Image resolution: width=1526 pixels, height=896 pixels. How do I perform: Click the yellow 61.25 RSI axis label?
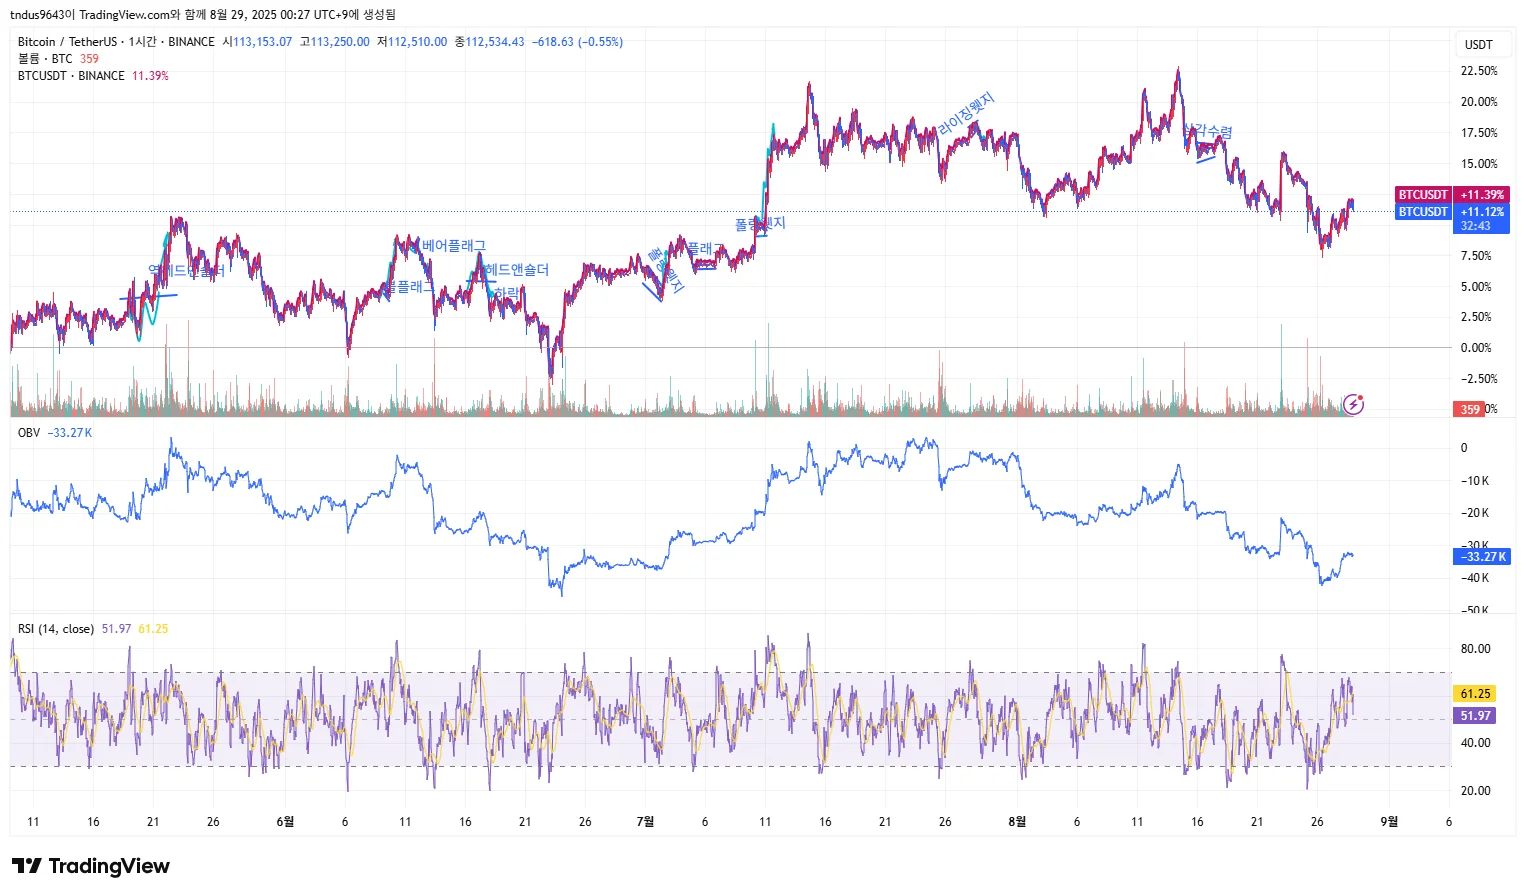(x=1475, y=694)
